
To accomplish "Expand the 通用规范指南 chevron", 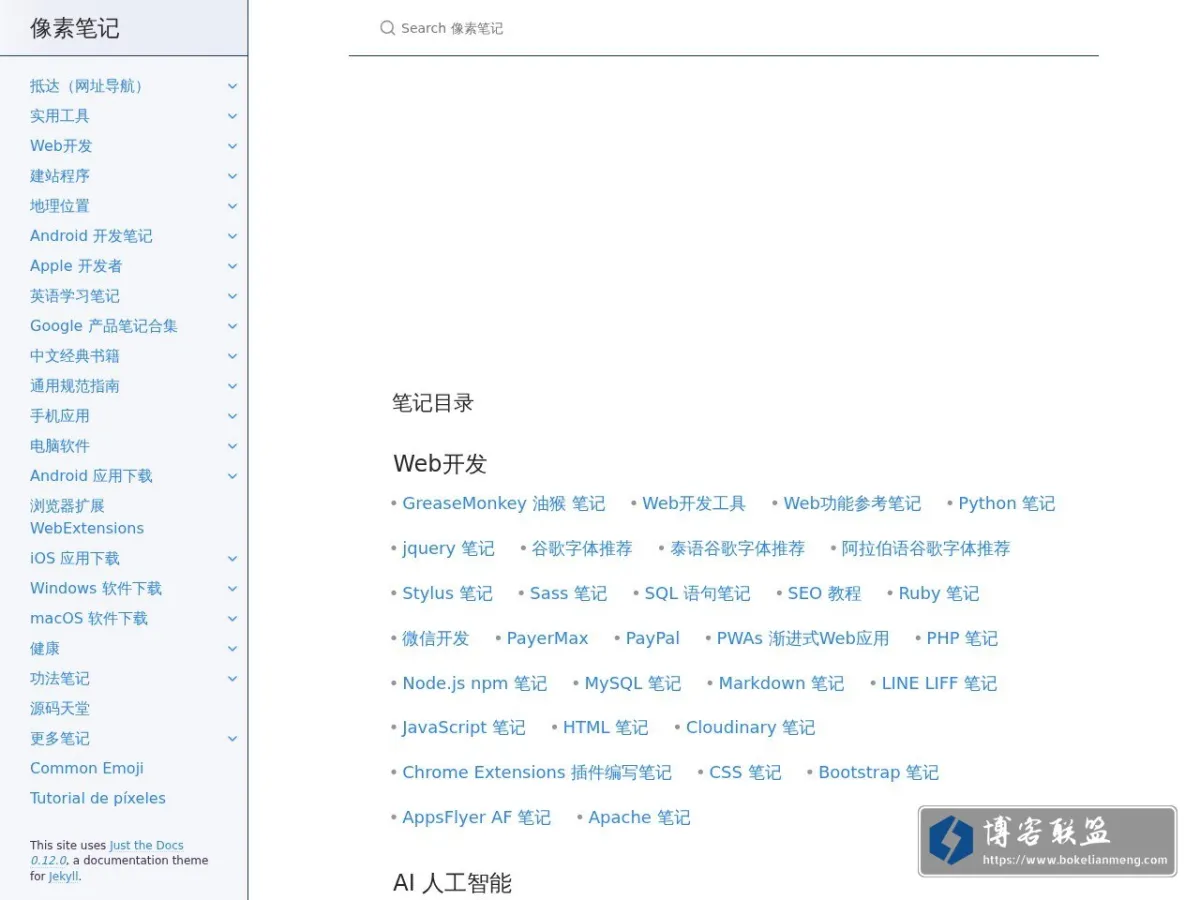I will (x=232, y=386).
